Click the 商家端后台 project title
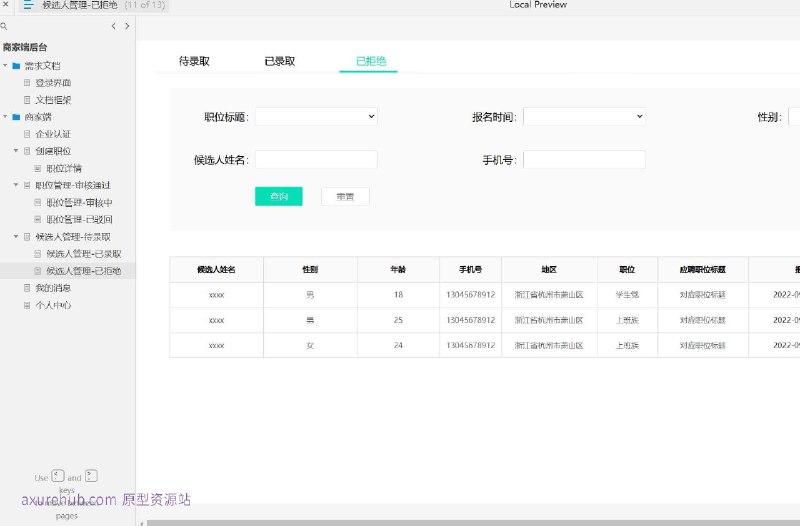The image size is (800, 526). tap(25, 47)
